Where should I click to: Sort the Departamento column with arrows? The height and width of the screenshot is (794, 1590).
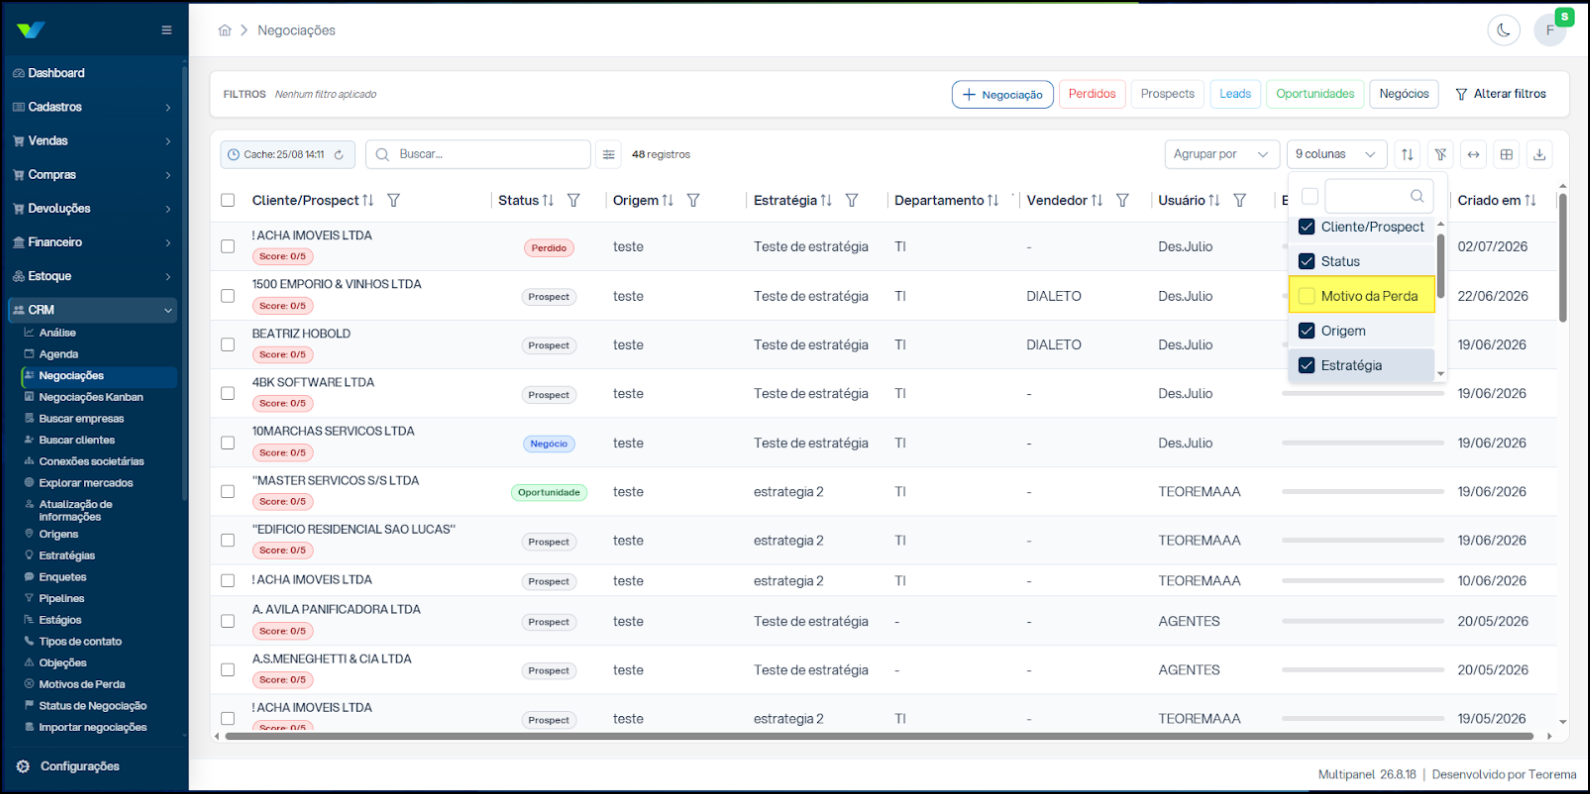[993, 200]
